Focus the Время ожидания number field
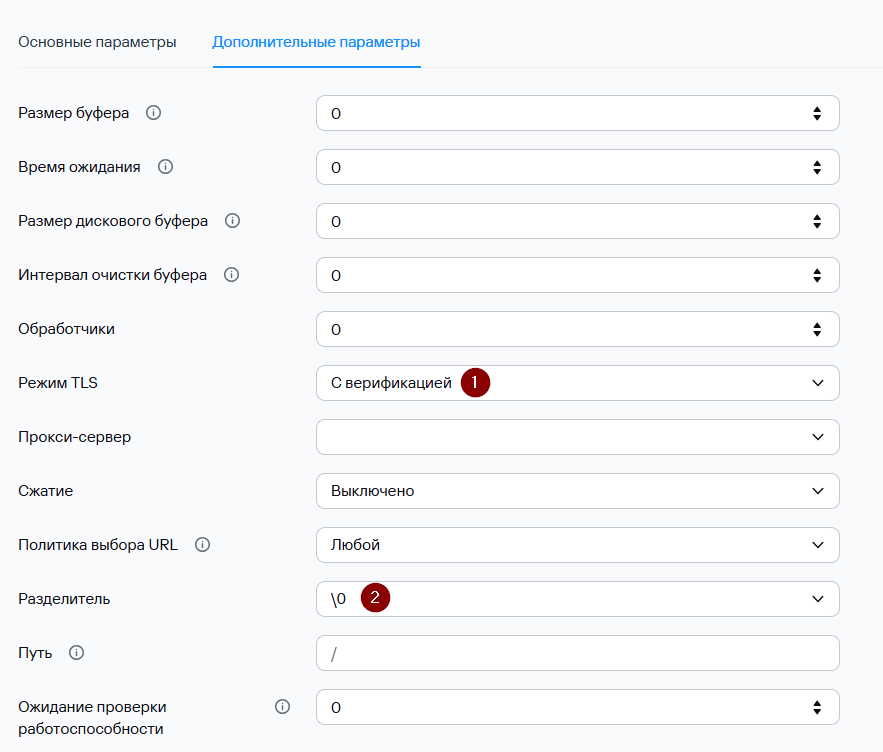This screenshot has height=752, width=883. click(x=560, y=167)
